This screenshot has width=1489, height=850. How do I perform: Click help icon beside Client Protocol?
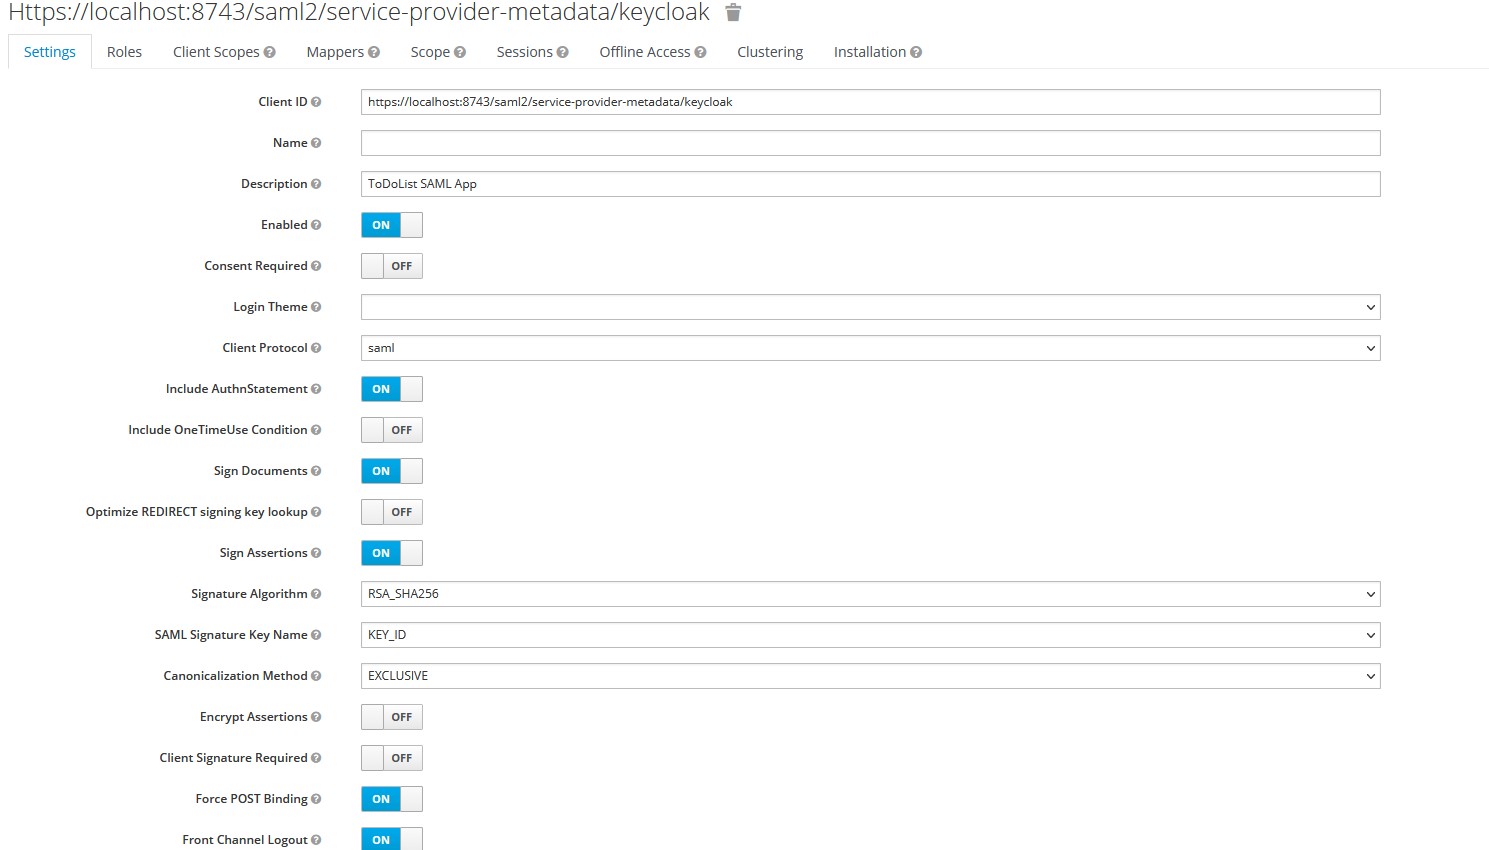pyautogui.click(x=315, y=348)
